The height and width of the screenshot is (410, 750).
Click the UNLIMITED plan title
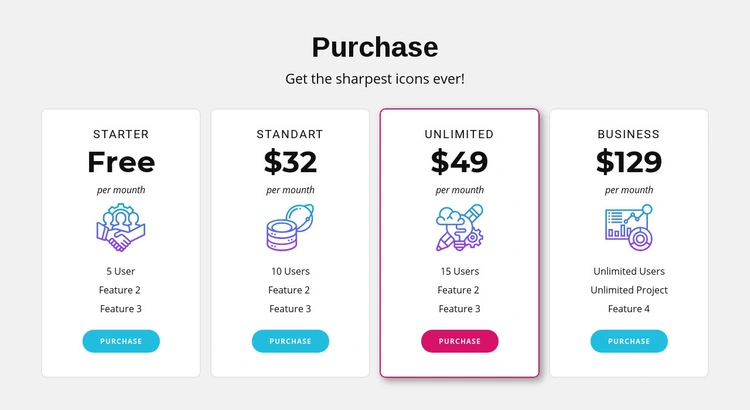(459, 134)
